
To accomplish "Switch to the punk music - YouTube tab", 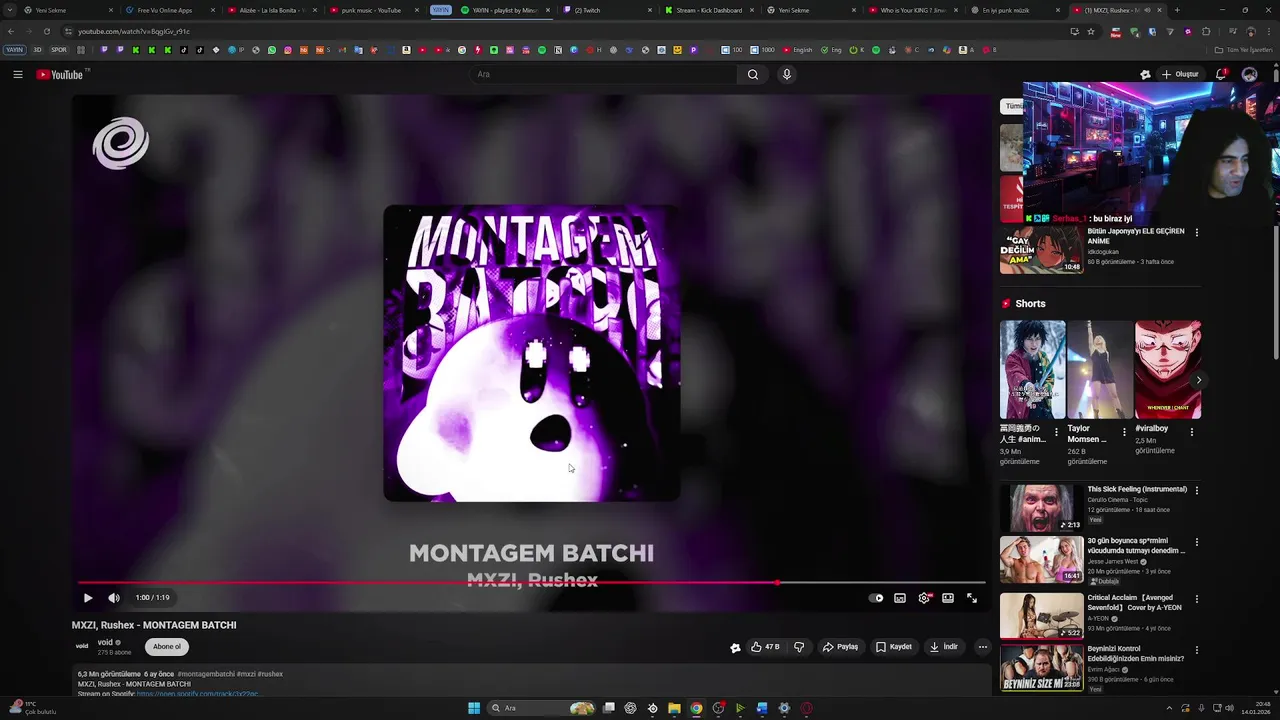I will coord(371,10).
